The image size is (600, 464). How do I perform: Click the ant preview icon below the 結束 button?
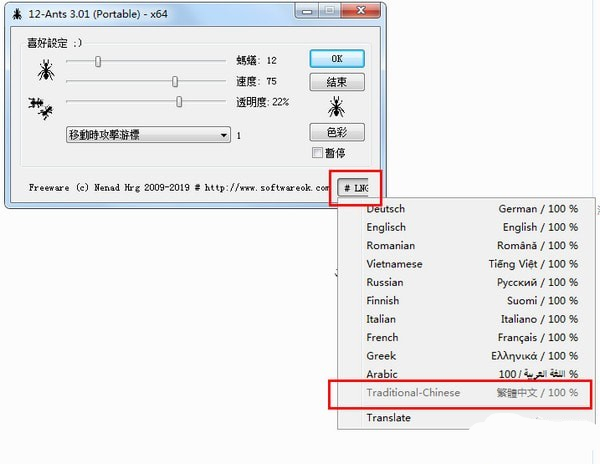[336, 107]
